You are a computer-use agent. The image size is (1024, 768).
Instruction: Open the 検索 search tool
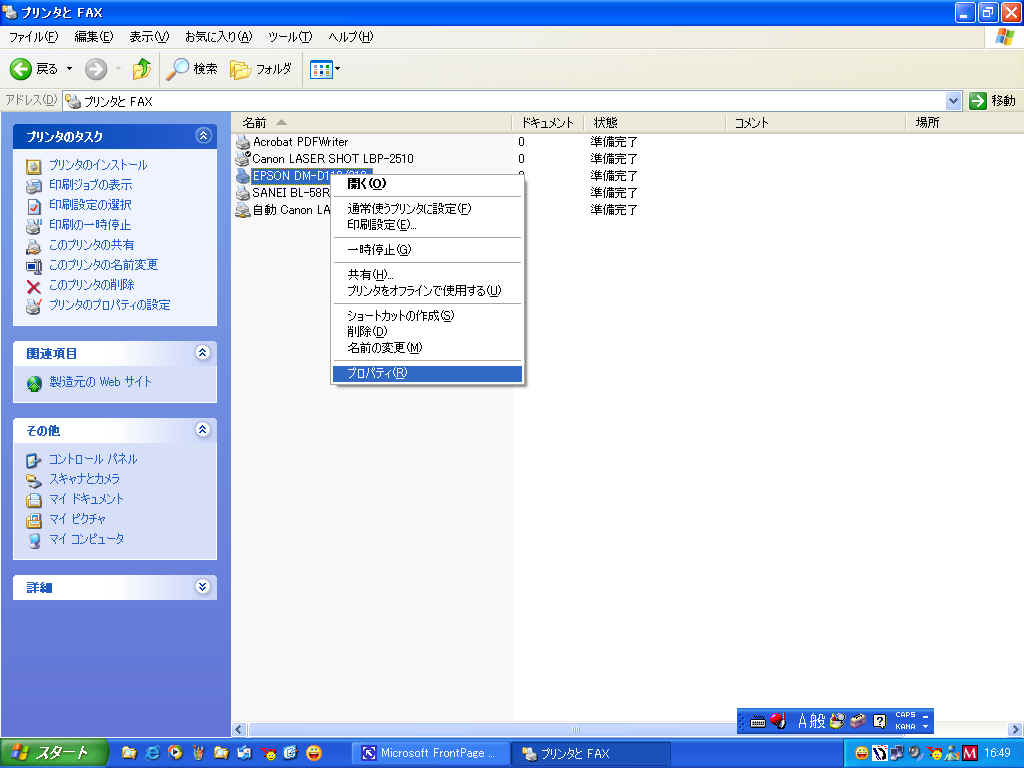click(191, 69)
